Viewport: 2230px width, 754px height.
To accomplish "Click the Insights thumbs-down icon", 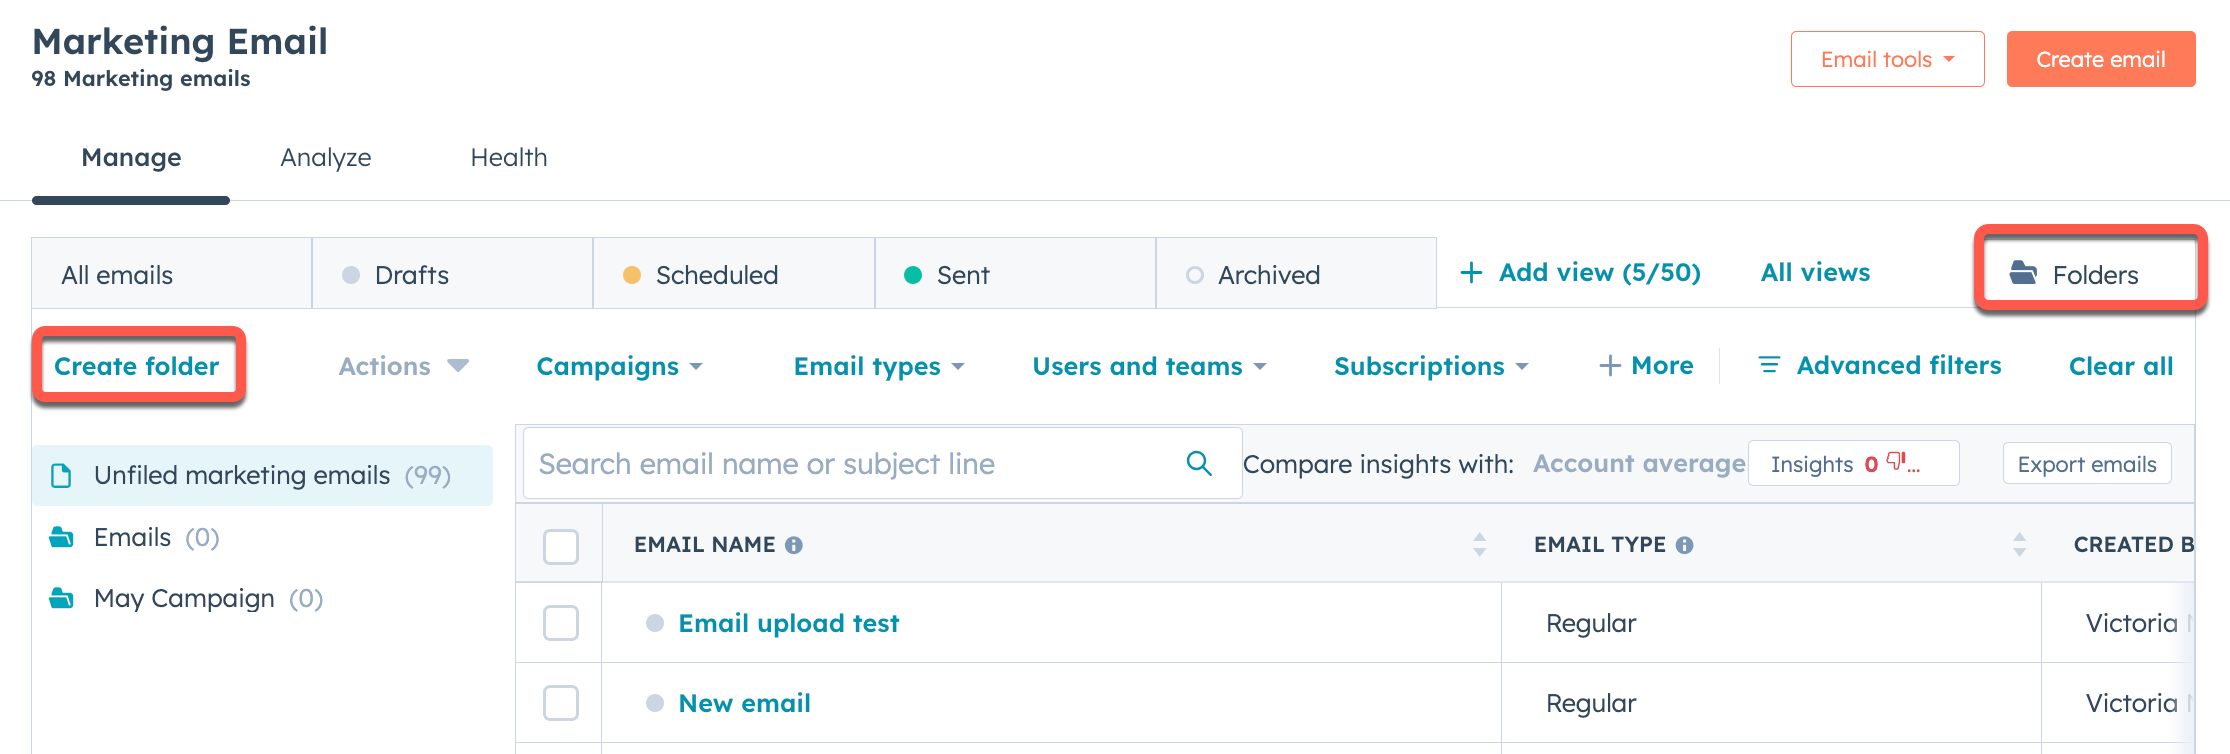I will pos(1898,461).
